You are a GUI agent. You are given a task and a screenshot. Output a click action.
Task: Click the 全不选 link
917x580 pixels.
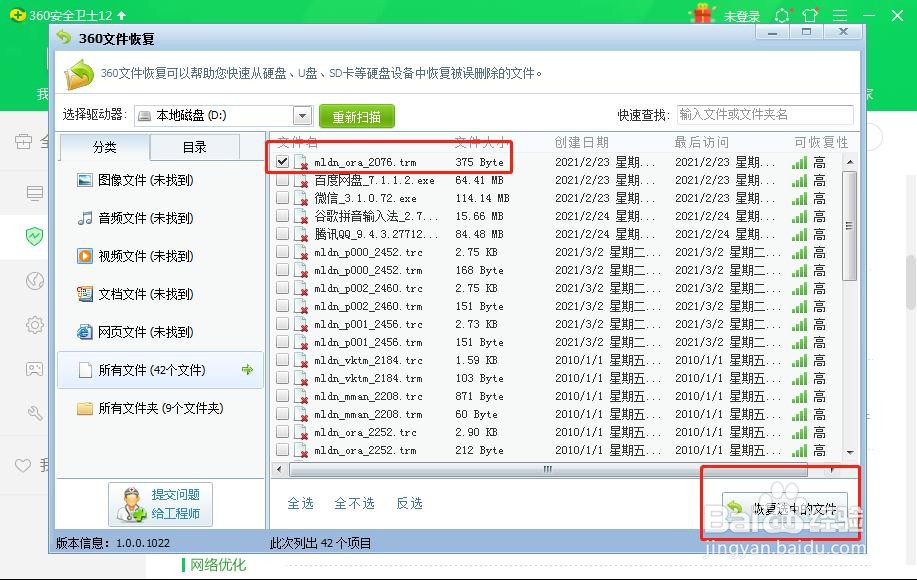tap(354, 503)
